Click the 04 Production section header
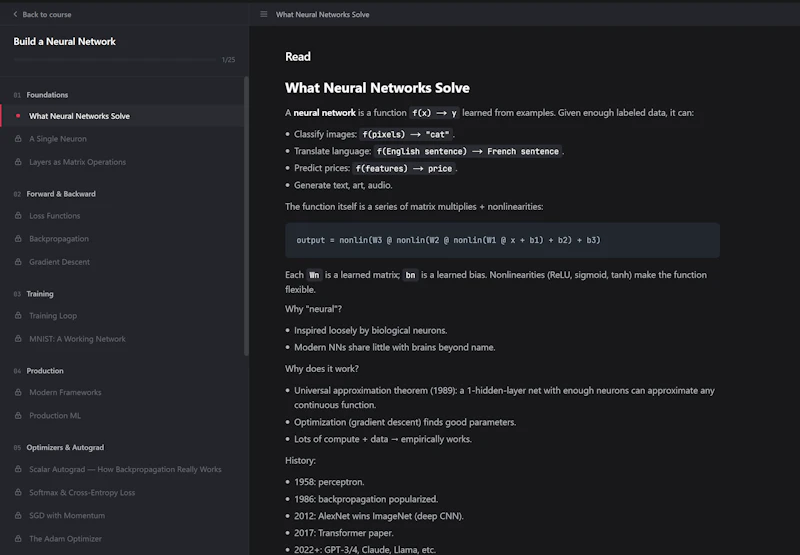The height and width of the screenshot is (555, 800). [x=39, y=371]
